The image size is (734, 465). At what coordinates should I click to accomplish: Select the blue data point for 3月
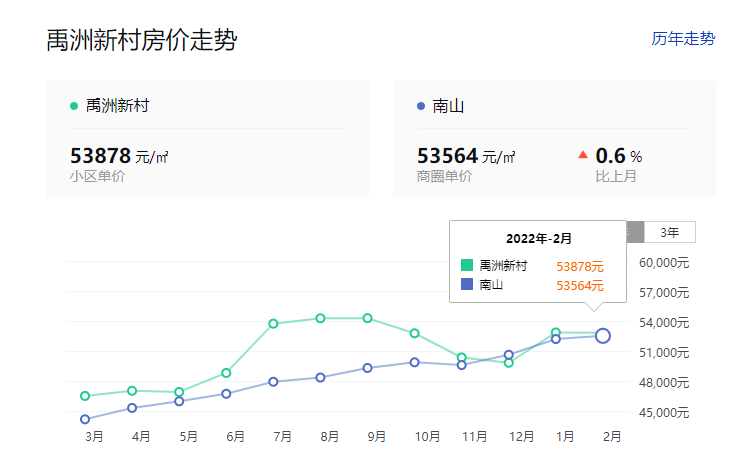pyautogui.click(x=85, y=419)
